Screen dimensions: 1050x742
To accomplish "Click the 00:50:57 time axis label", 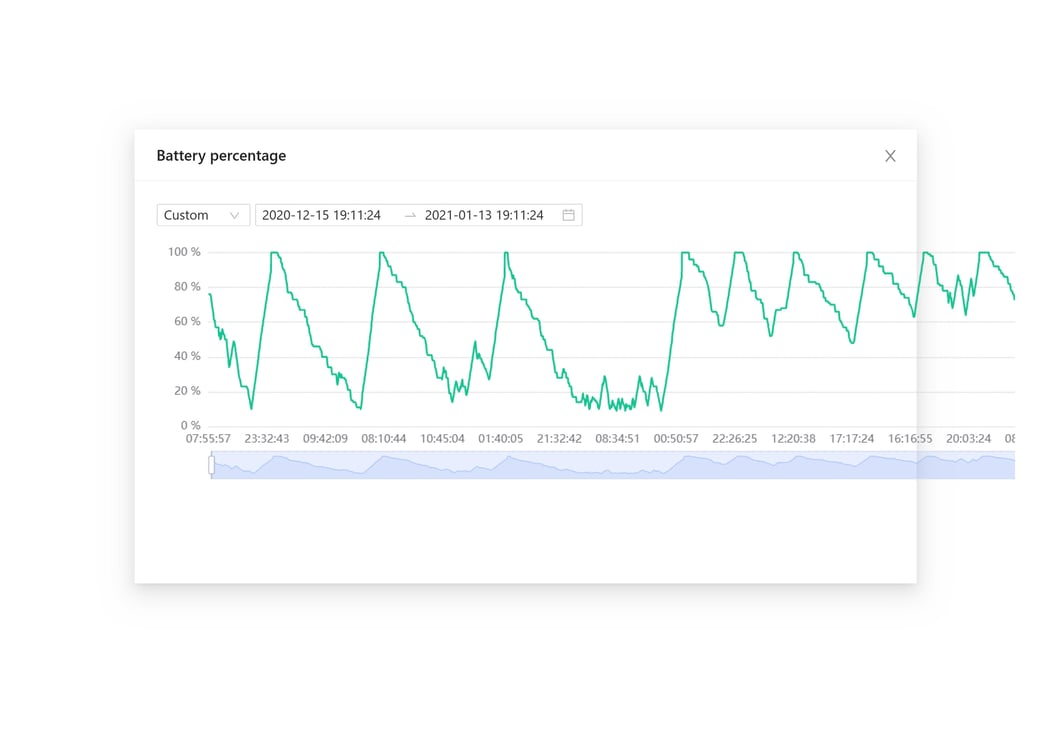I will click(x=676, y=439).
